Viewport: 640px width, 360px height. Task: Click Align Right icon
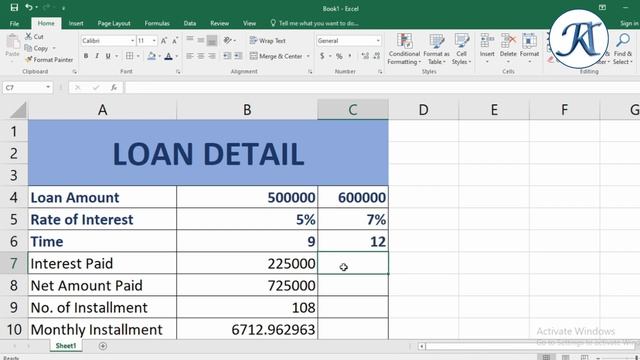point(212,56)
